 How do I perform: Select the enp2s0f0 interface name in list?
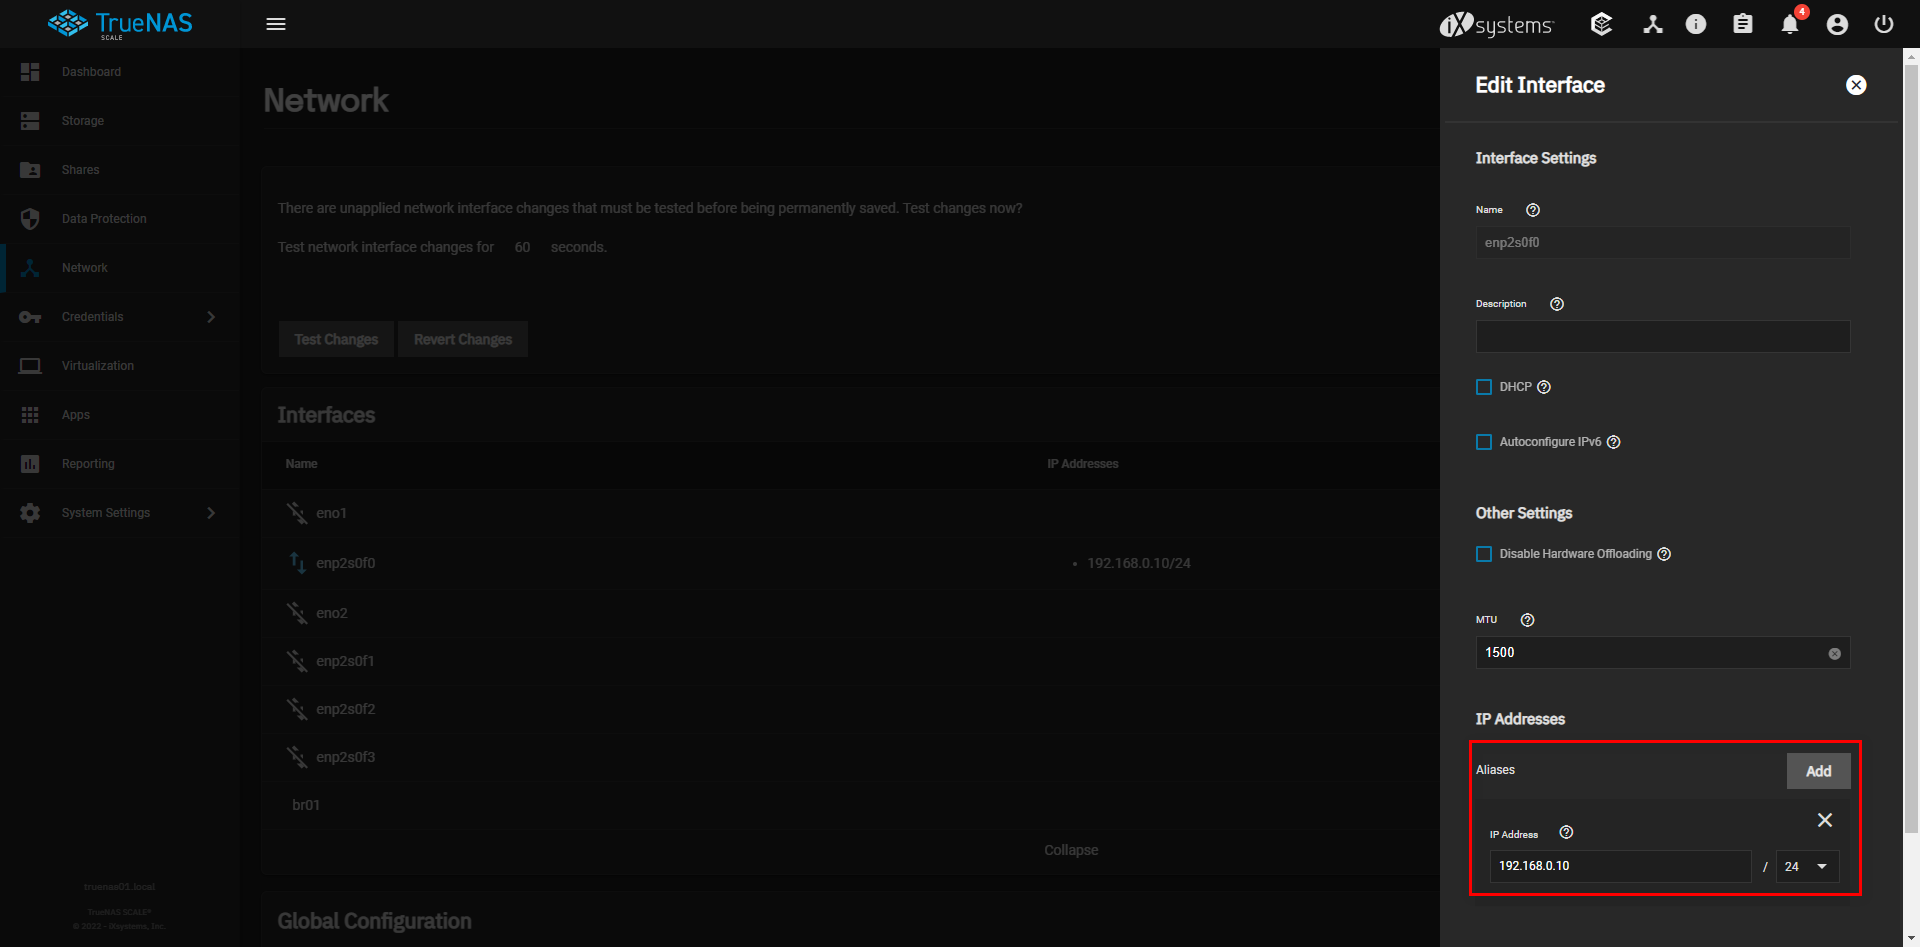346,563
